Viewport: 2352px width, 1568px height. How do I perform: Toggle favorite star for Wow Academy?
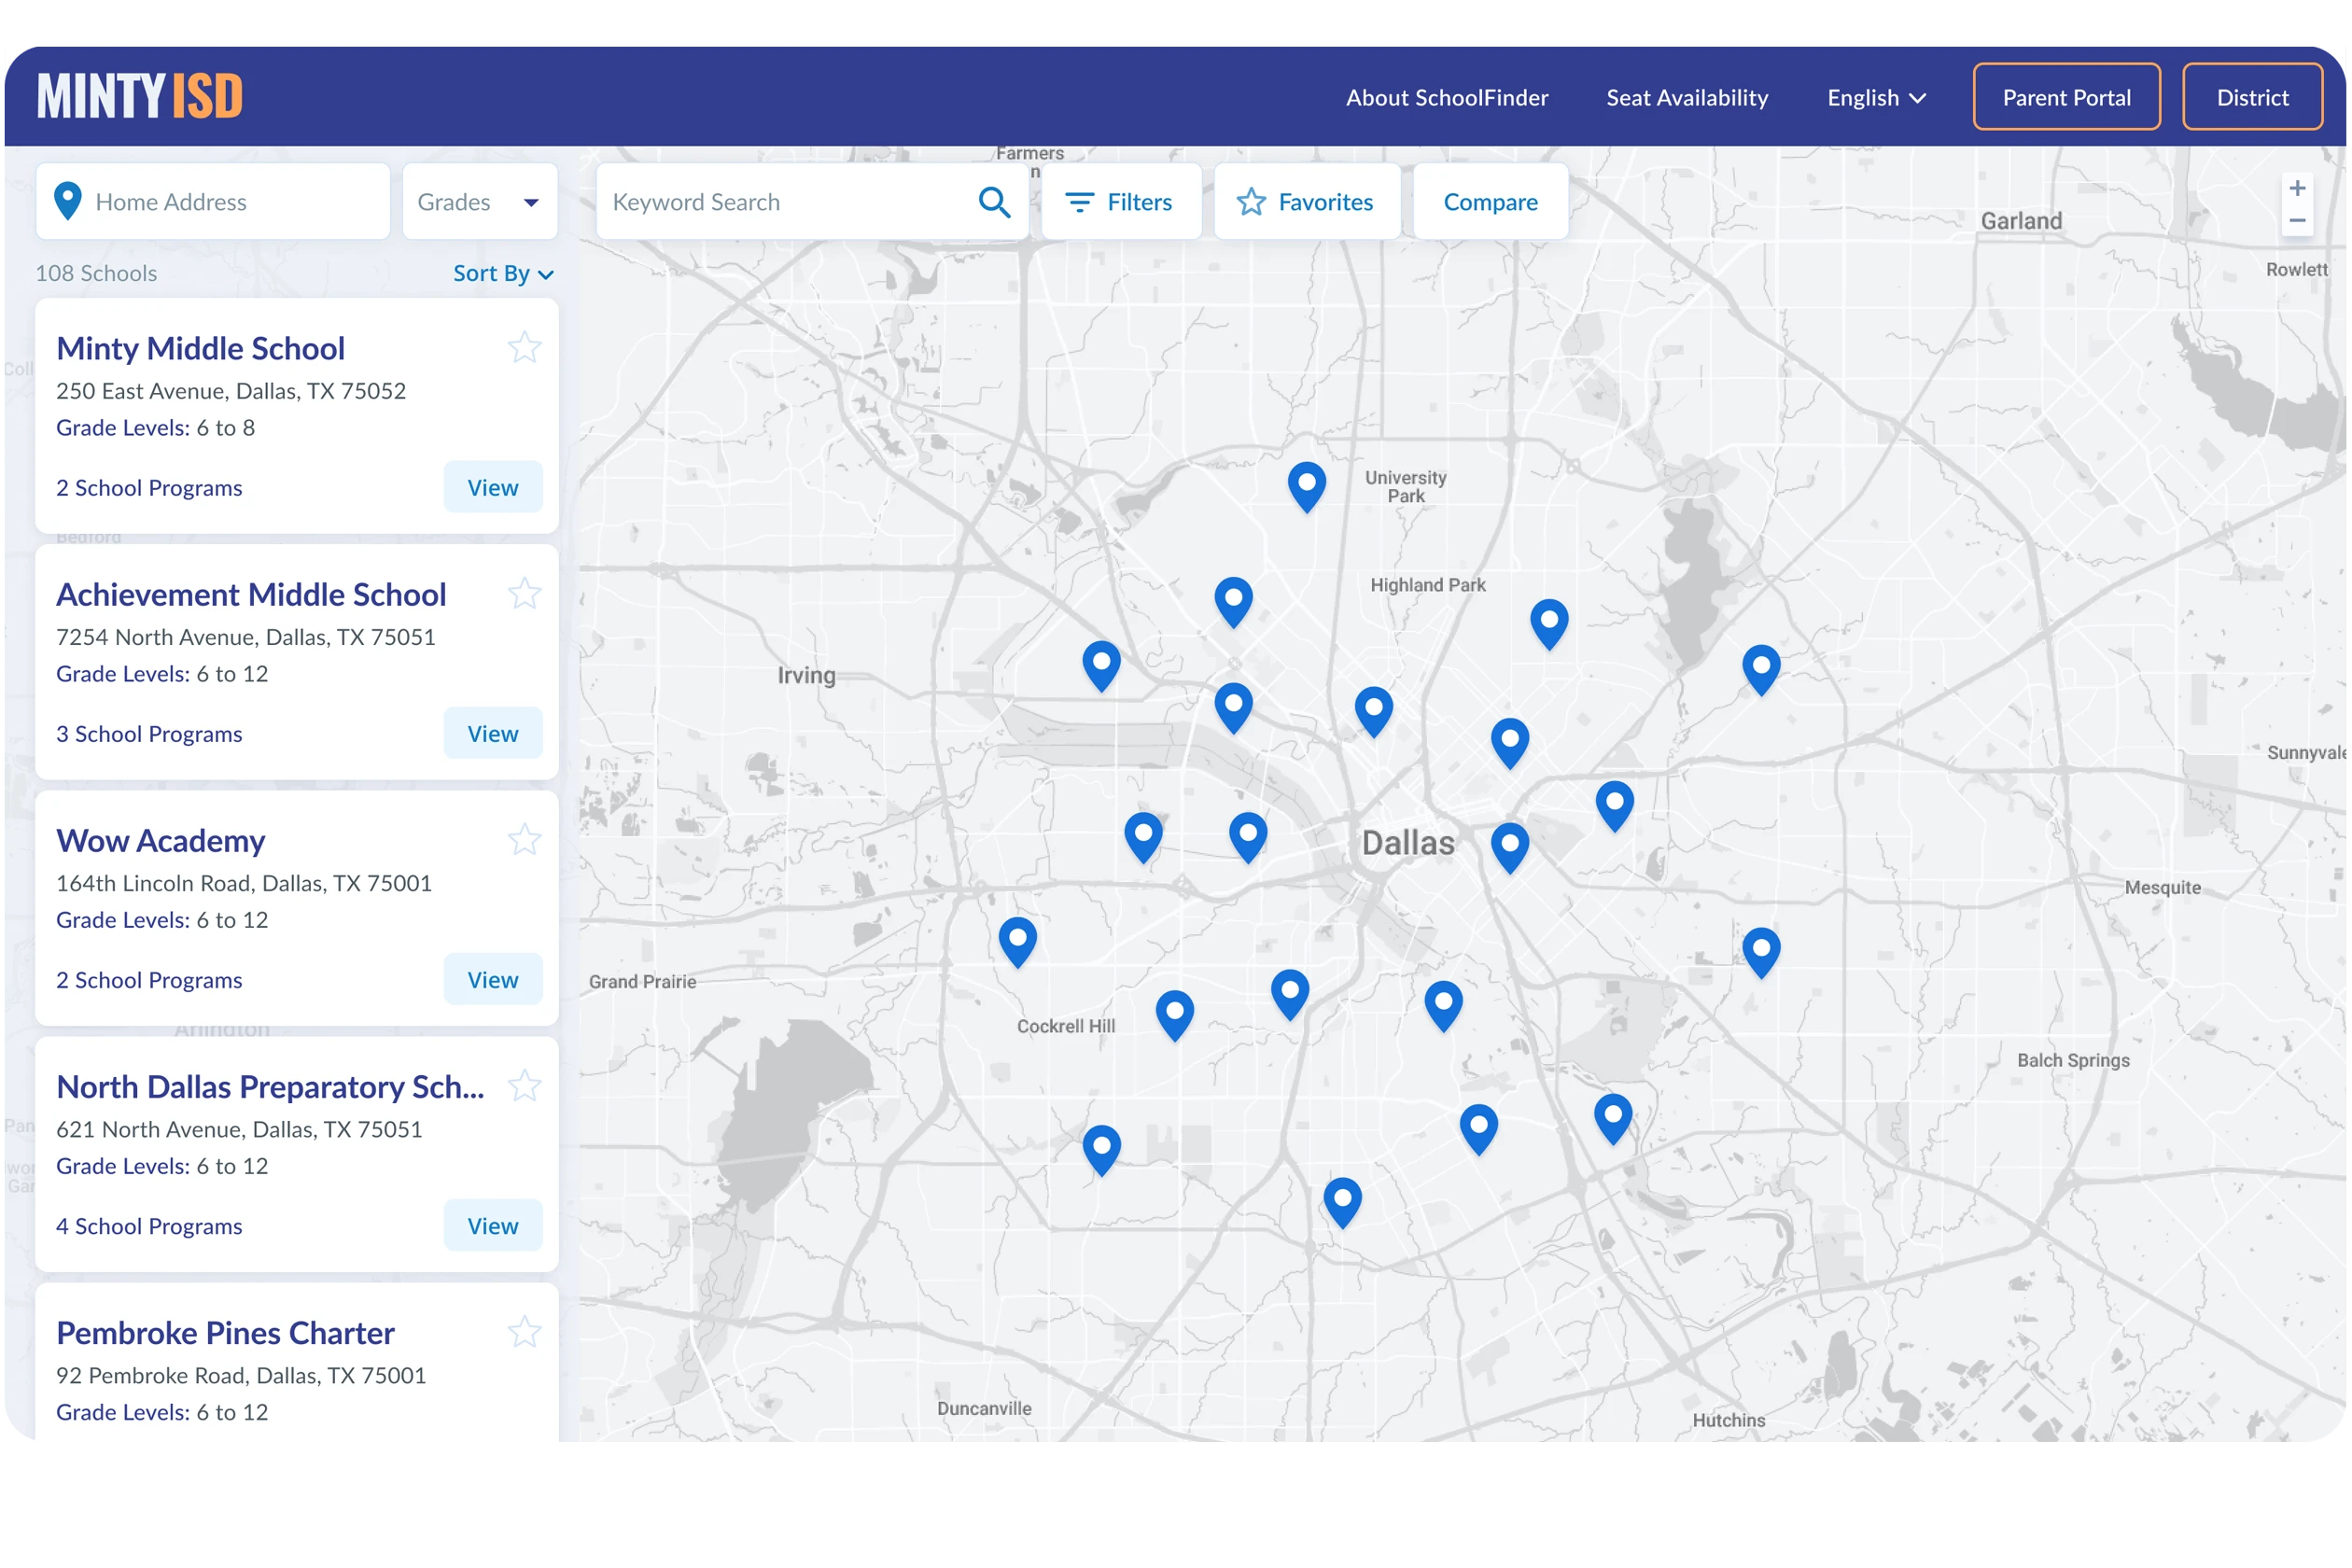tap(524, 840)
